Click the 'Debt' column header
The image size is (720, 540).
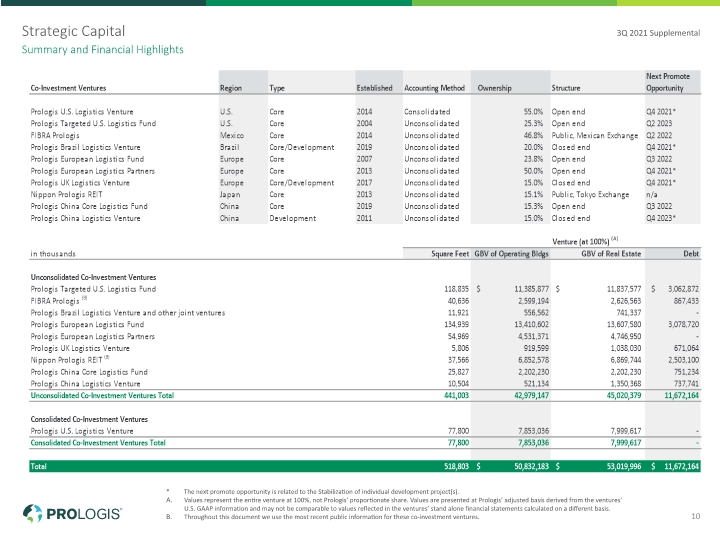(x=691, y=254)
